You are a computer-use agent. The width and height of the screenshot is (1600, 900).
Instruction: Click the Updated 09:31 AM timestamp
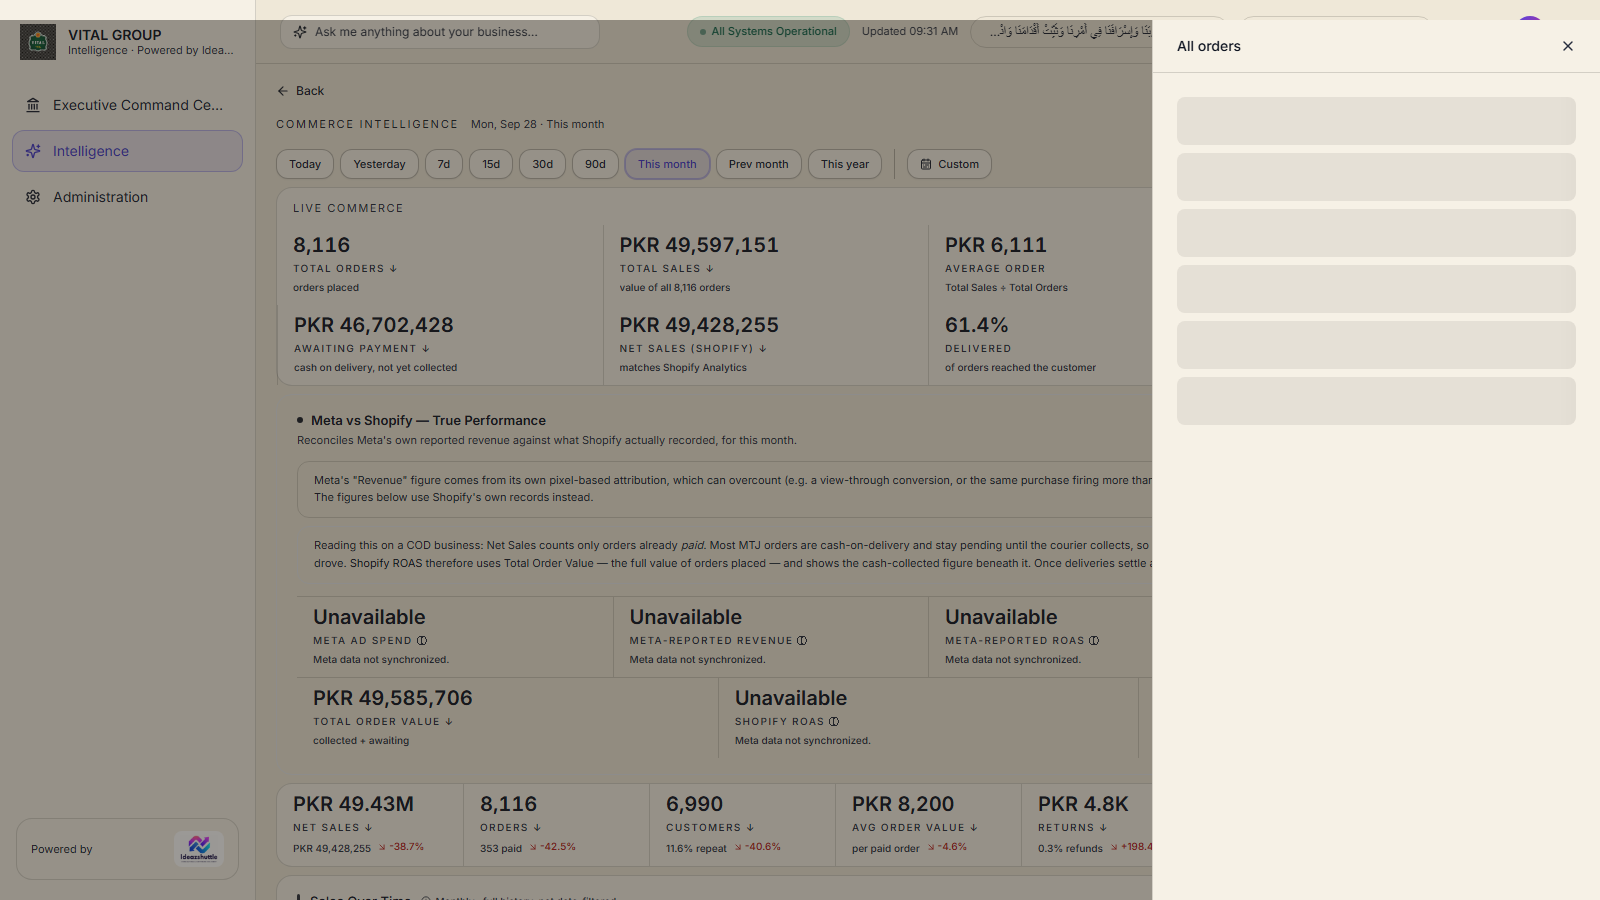[x=910, y=31]
